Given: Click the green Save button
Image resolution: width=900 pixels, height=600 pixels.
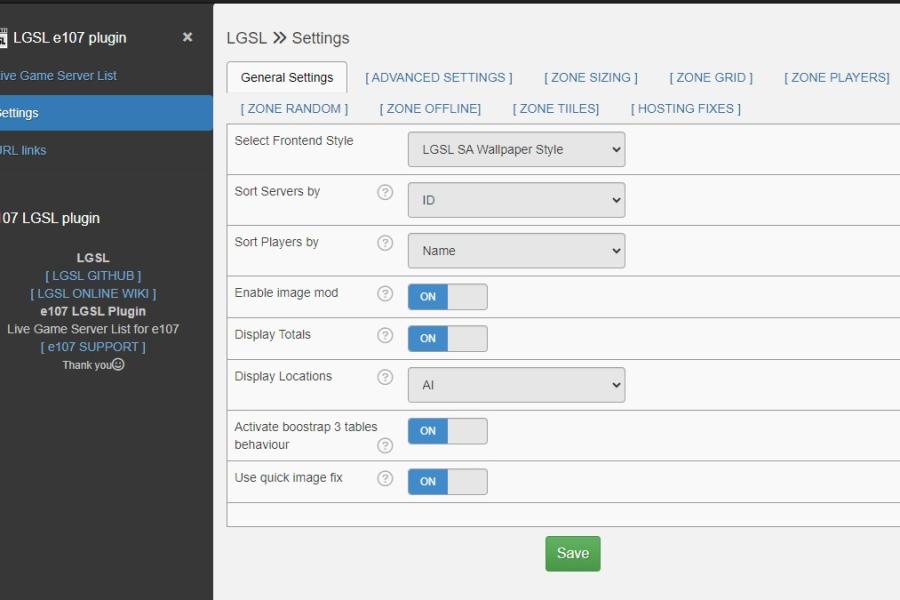Looking at the screenshot, I should pos(573,553).
